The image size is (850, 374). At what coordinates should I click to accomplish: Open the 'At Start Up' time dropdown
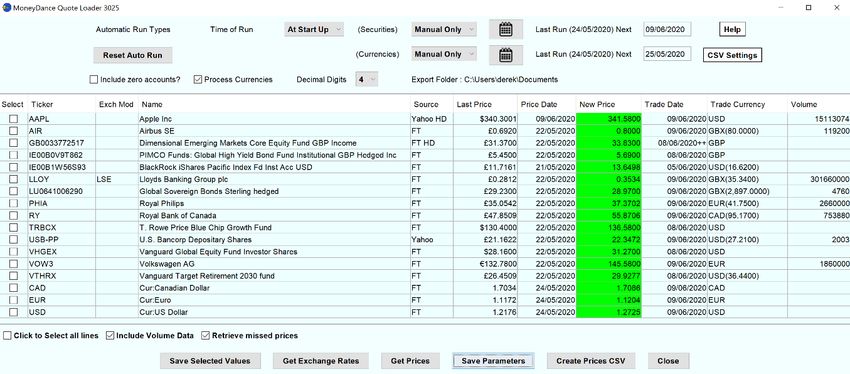point(314,29)
